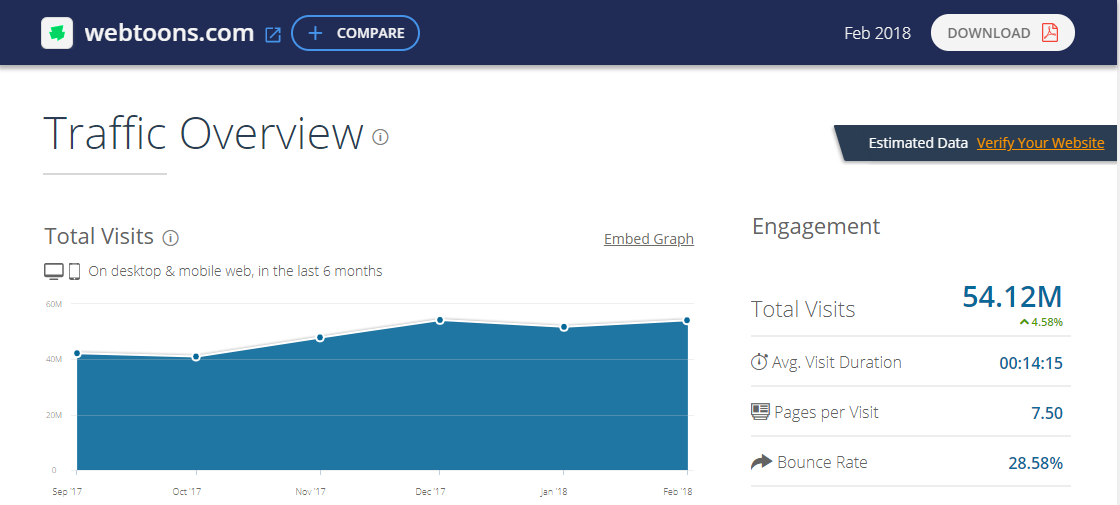Image resolution: width=1120 pixels, height=505 pixels.
Task: Click the mobile device icon
Action: [x=74, y=271]
